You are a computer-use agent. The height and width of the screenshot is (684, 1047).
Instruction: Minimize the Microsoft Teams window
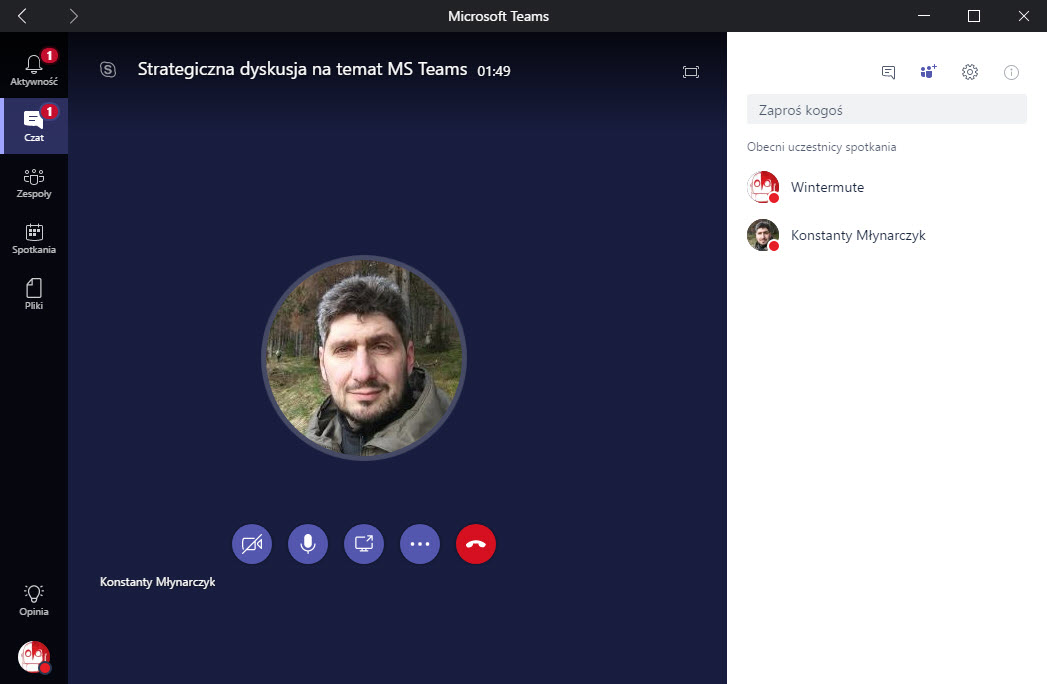pyautogui.click(x=924, y=16)
